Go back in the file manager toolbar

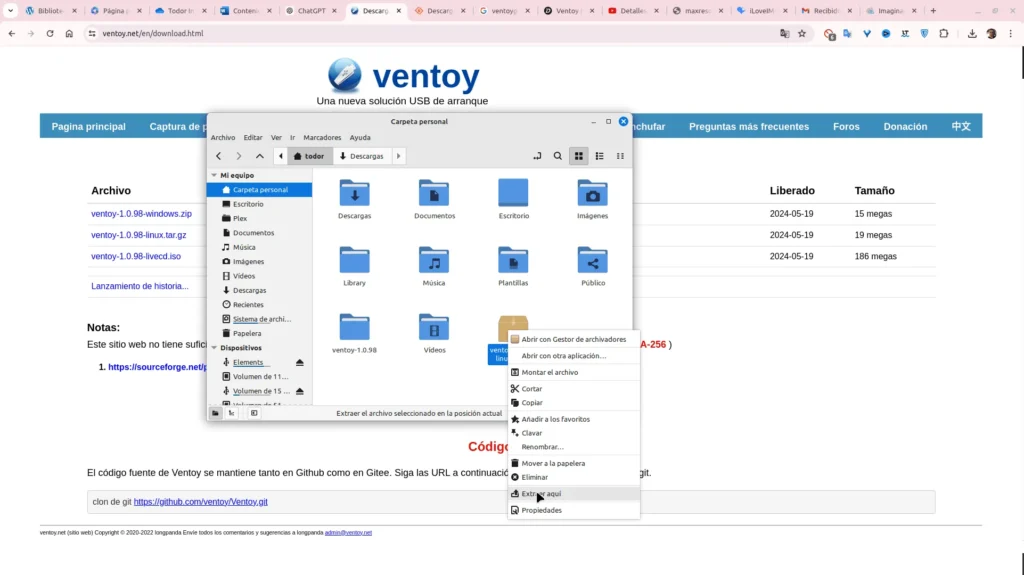pos(219,156)
